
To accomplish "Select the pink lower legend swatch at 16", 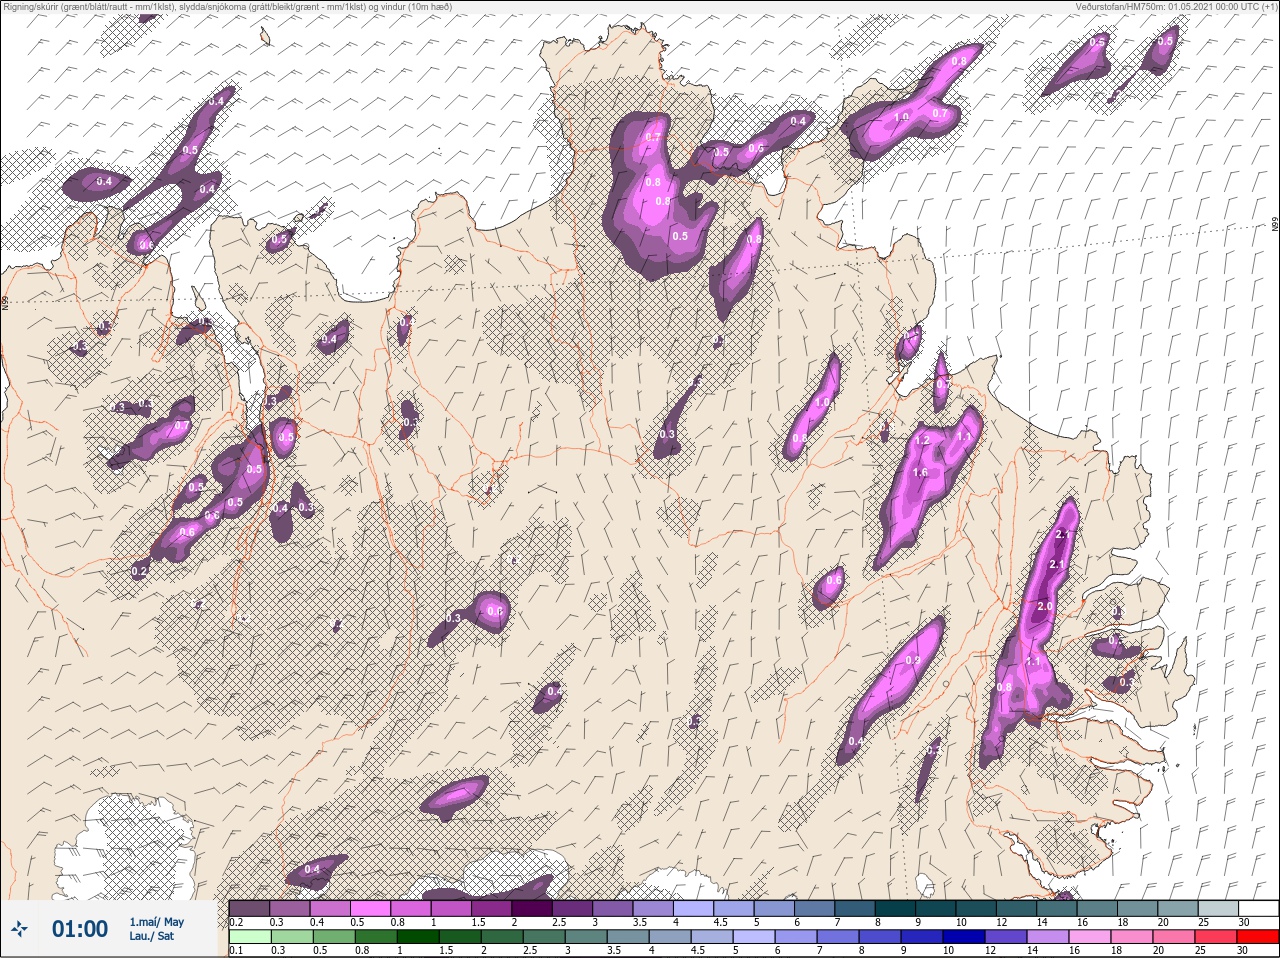I will coord(1090,937).
